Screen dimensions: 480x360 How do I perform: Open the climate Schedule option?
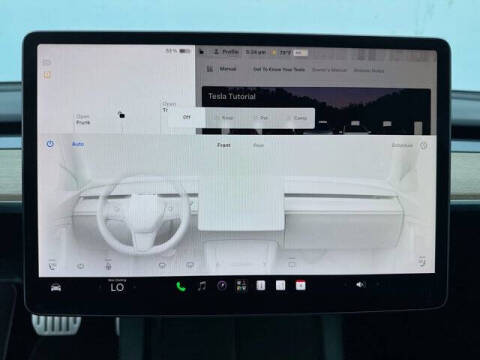(402, 145)
